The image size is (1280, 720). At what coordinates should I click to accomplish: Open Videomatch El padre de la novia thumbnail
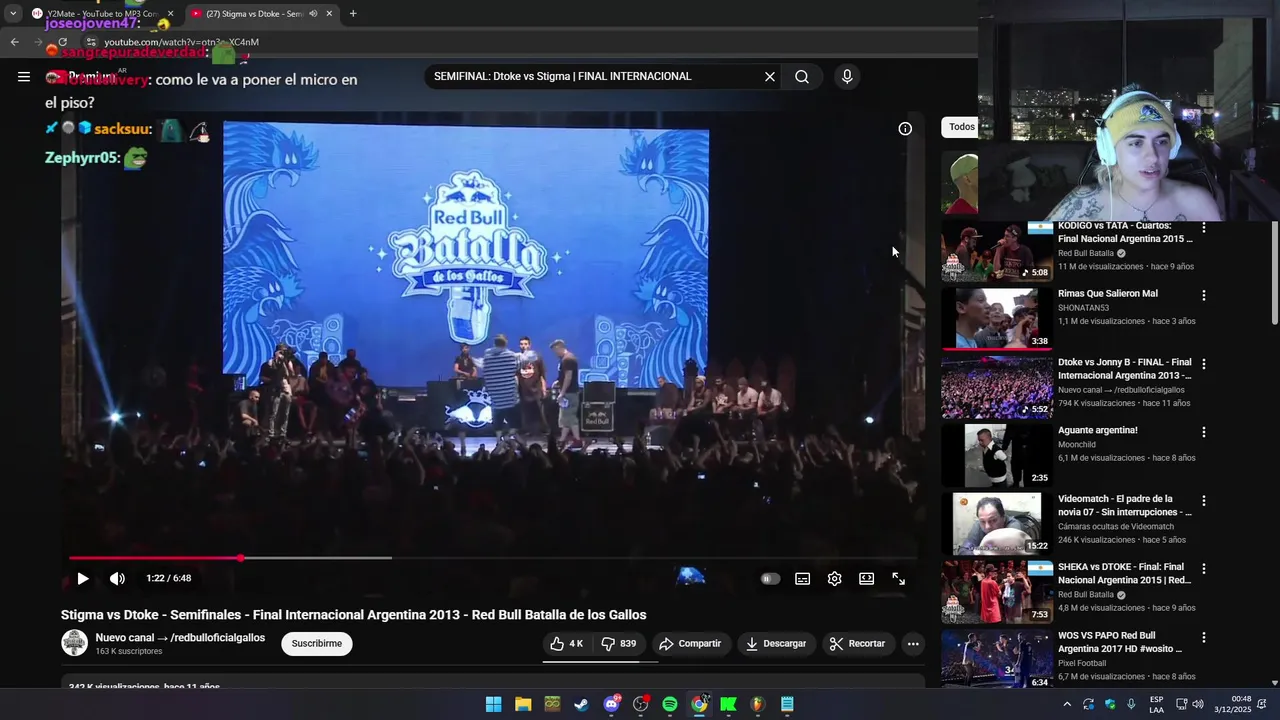pos(997,523)
